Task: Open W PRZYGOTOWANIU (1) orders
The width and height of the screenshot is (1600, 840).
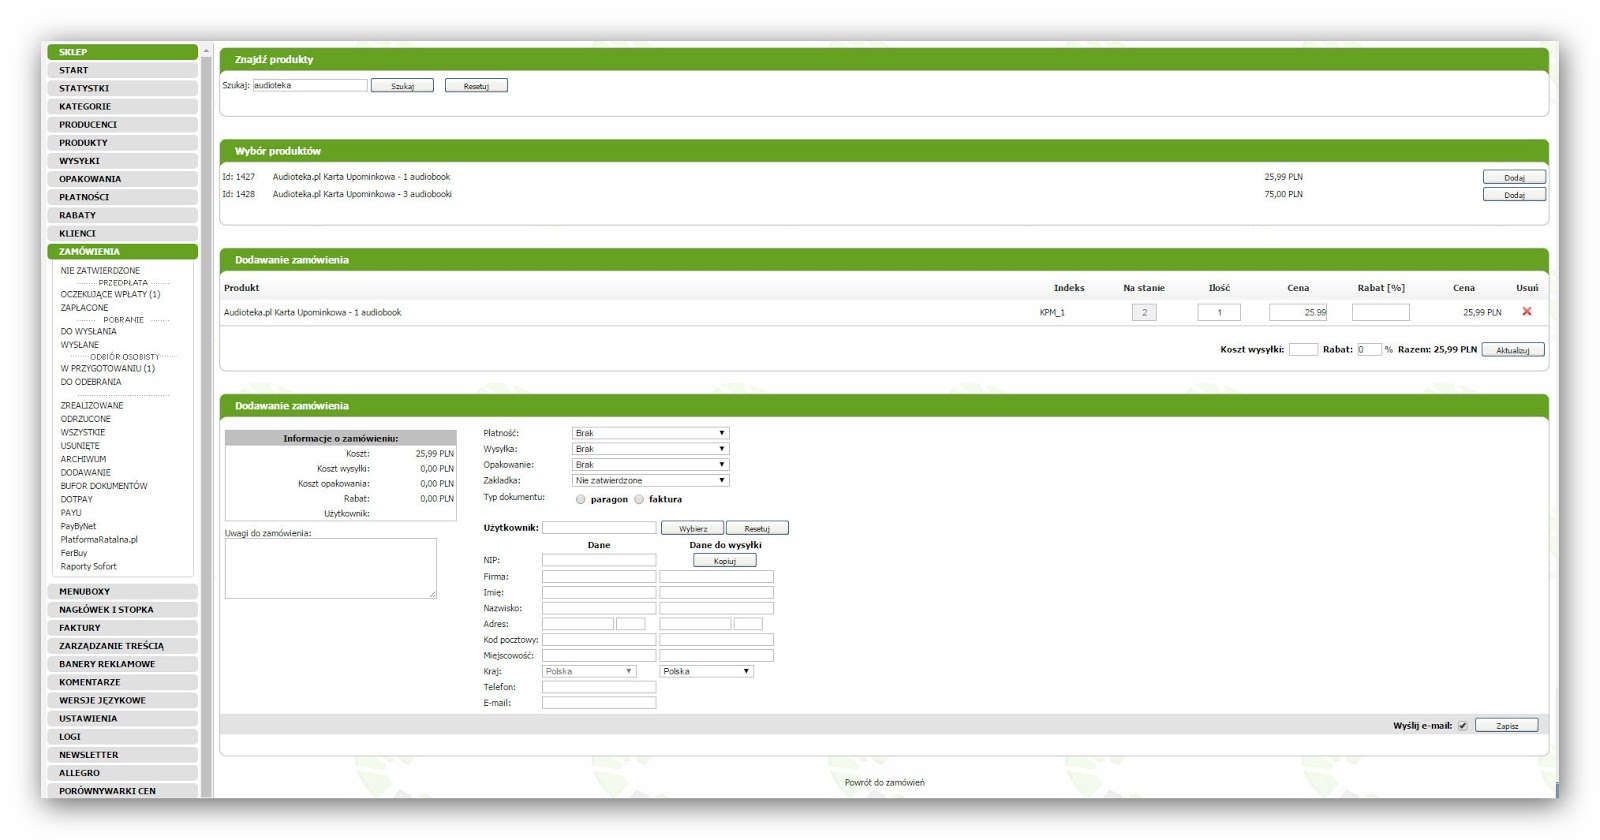Action: (x=107, y=369)
